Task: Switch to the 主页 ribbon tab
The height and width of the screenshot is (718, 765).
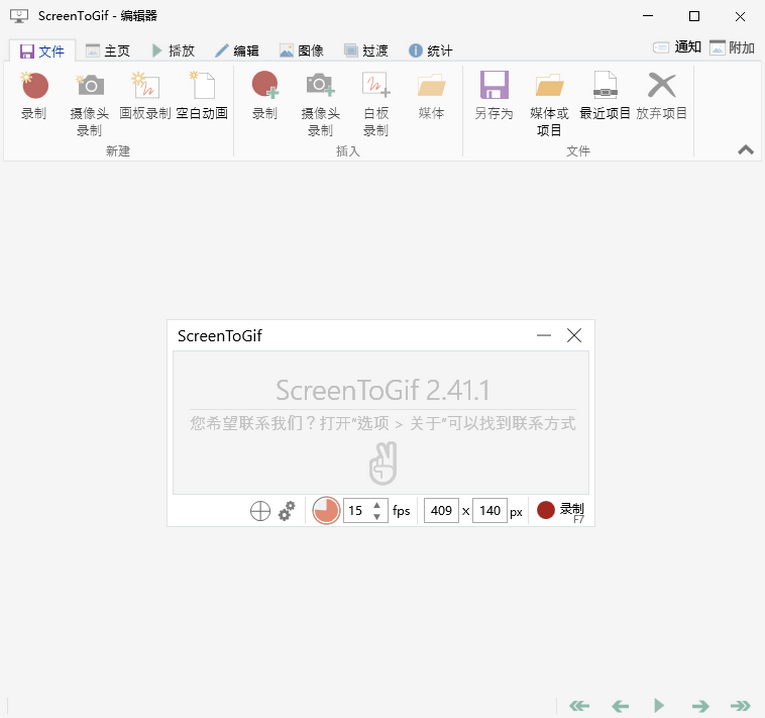Action: [x=107, y=51]
